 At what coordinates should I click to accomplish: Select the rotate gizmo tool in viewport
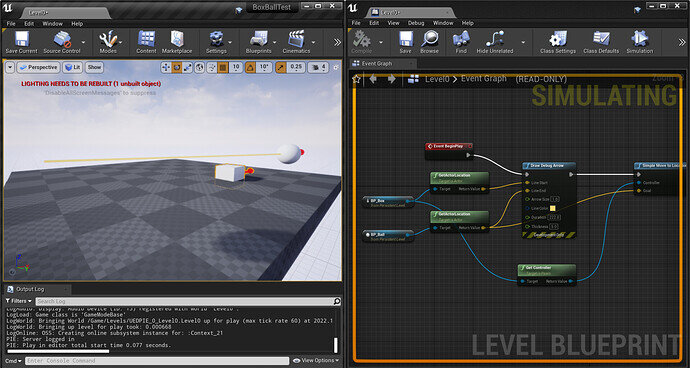(177, 67)
